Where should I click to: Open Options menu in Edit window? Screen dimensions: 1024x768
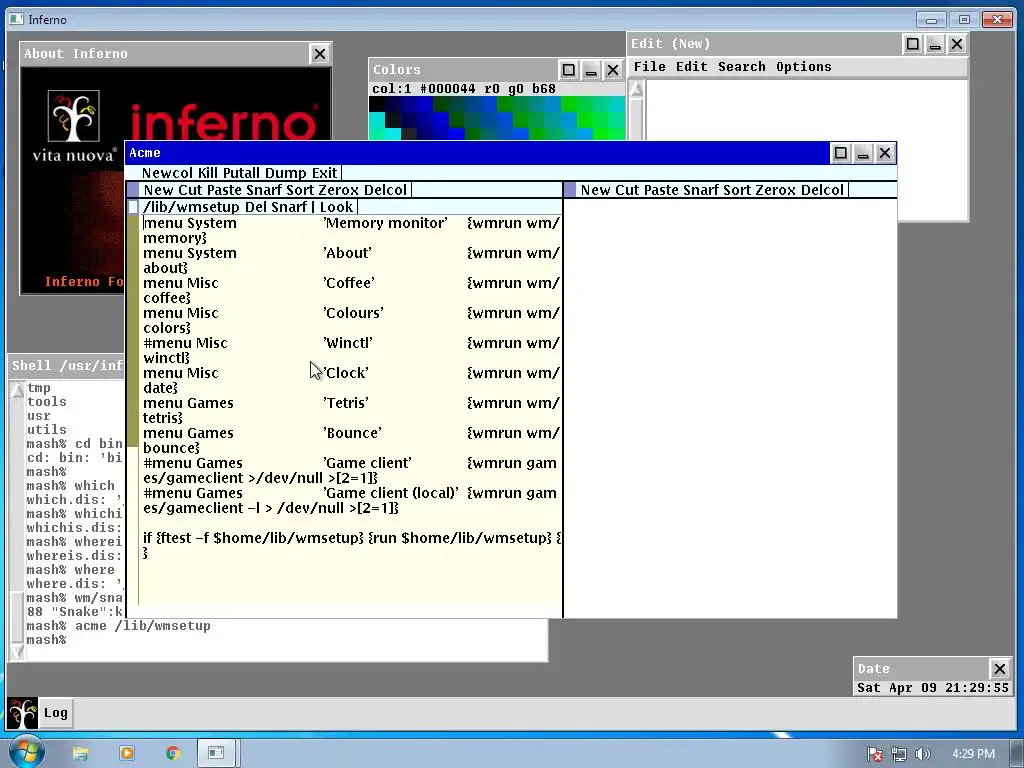[x=803, y=67]
